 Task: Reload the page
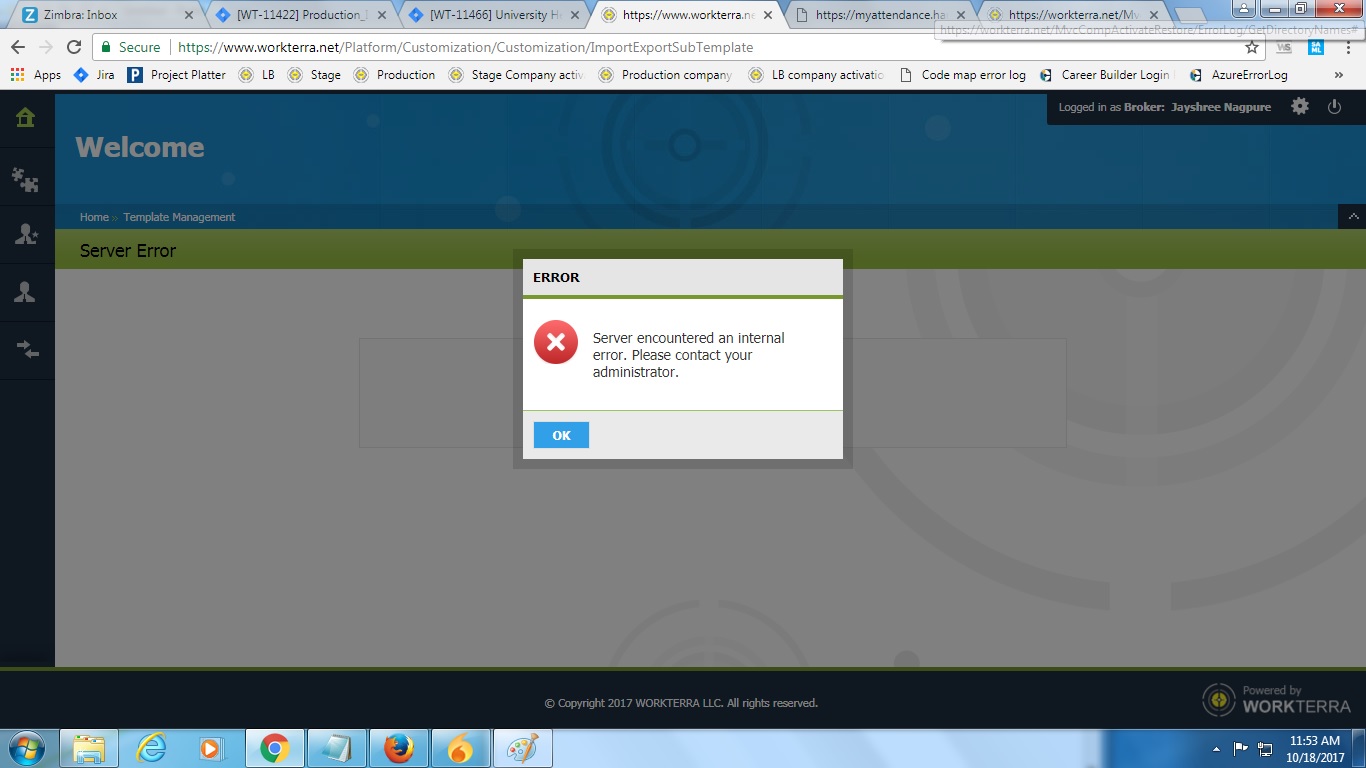click(x=74, y=47)
